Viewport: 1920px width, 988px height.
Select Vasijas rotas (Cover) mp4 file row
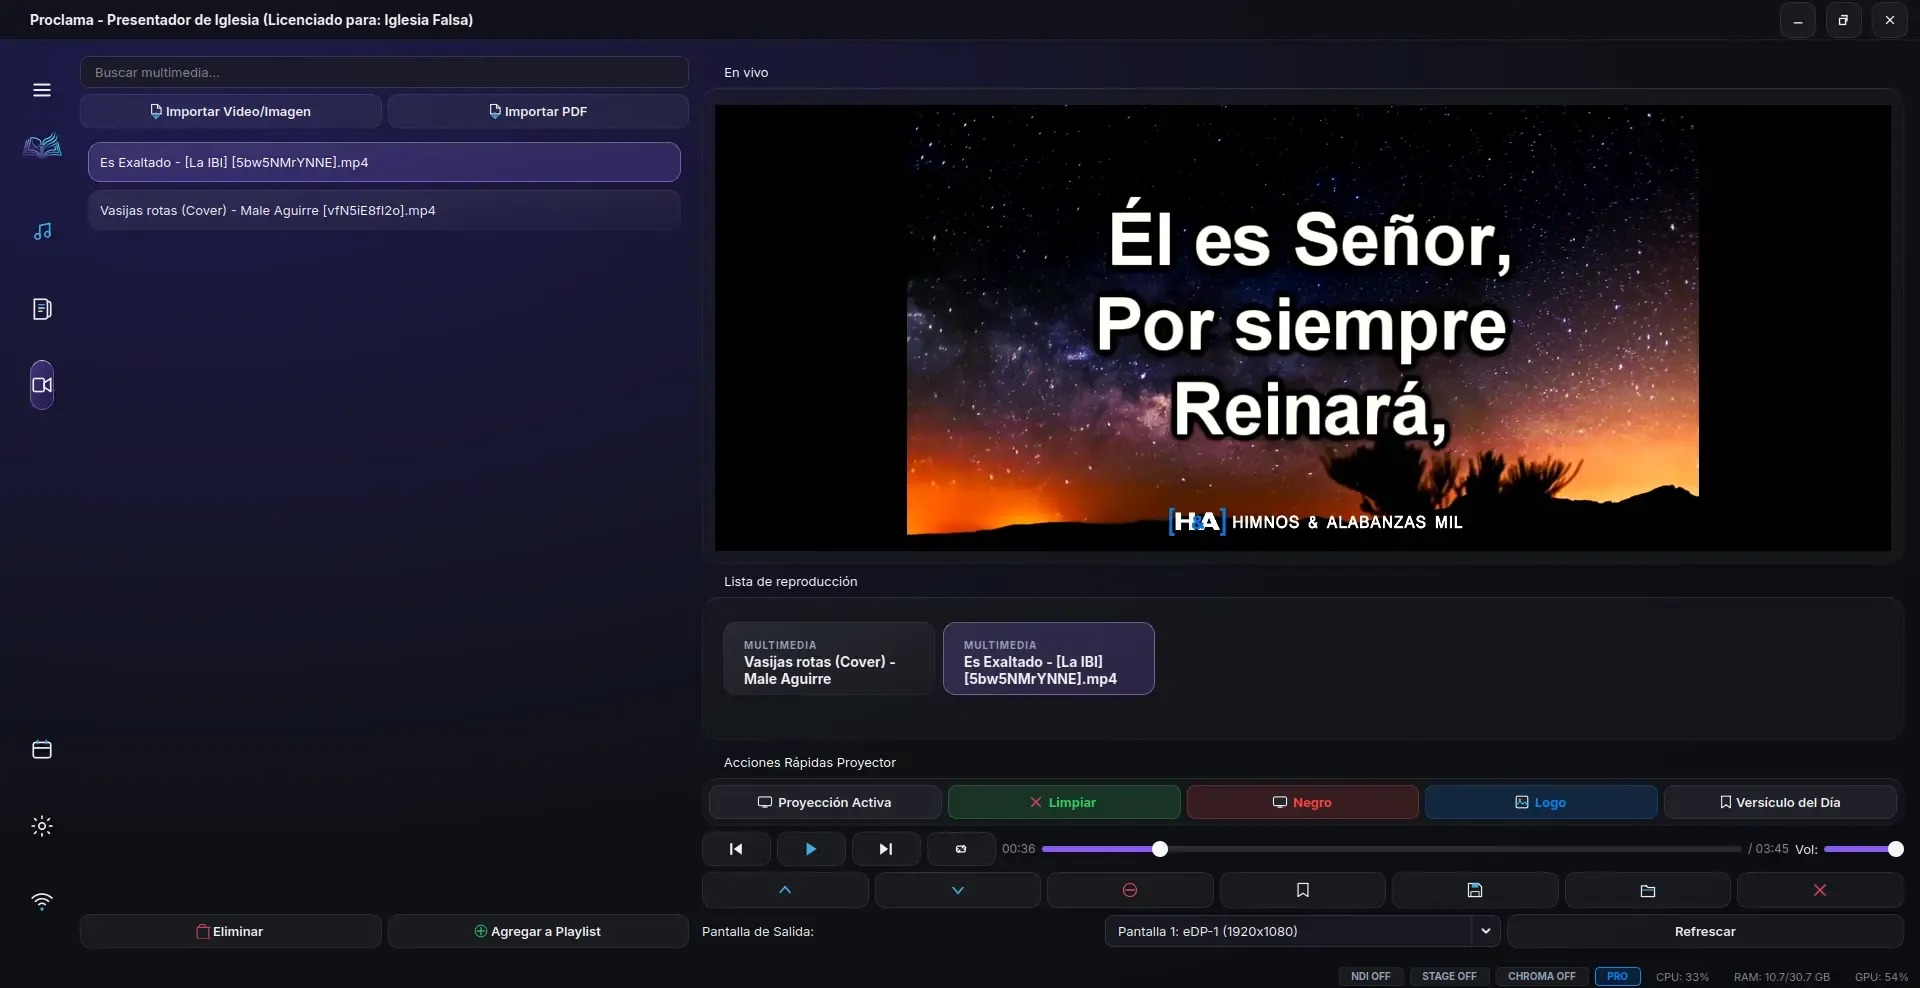384,210
